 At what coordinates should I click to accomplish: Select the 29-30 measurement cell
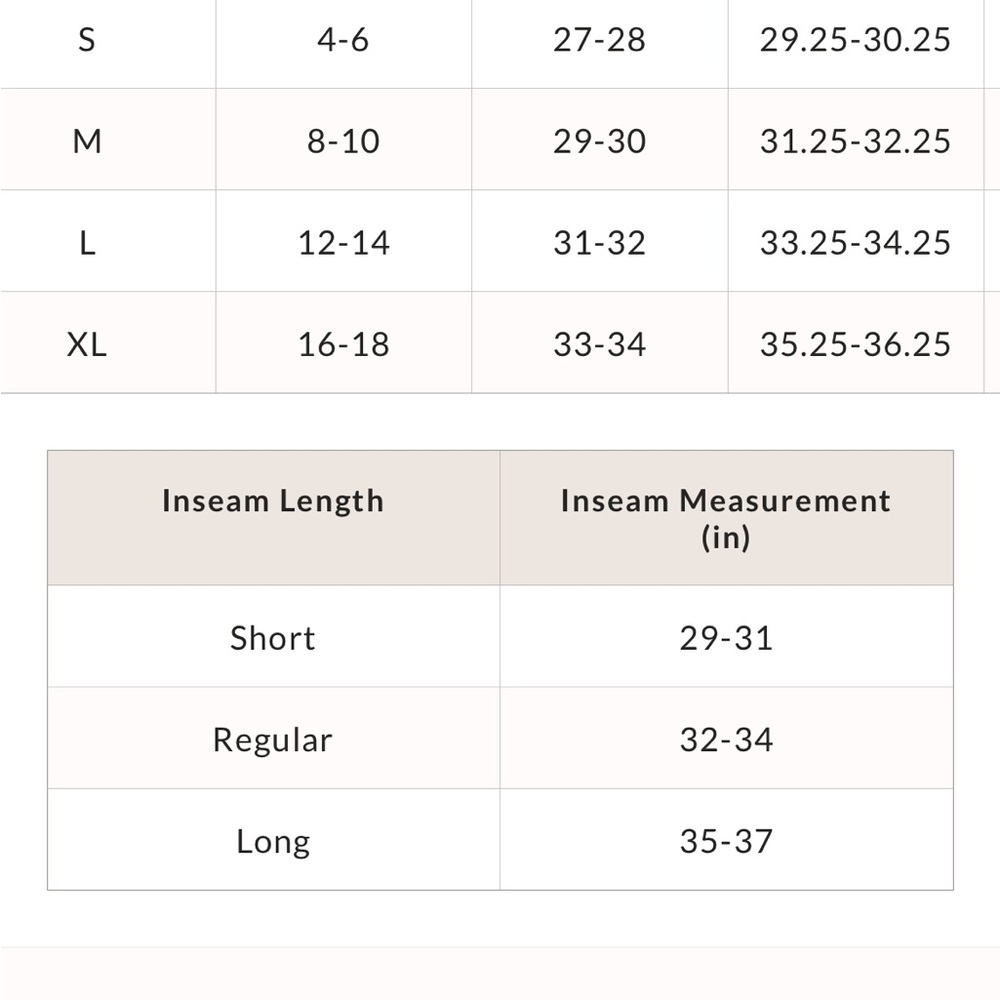599,140
